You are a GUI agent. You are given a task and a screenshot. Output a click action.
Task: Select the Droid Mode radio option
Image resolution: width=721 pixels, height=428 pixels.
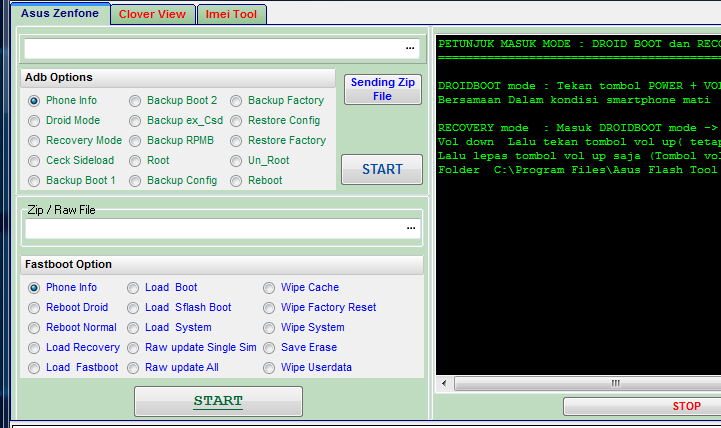coord(34,121)
